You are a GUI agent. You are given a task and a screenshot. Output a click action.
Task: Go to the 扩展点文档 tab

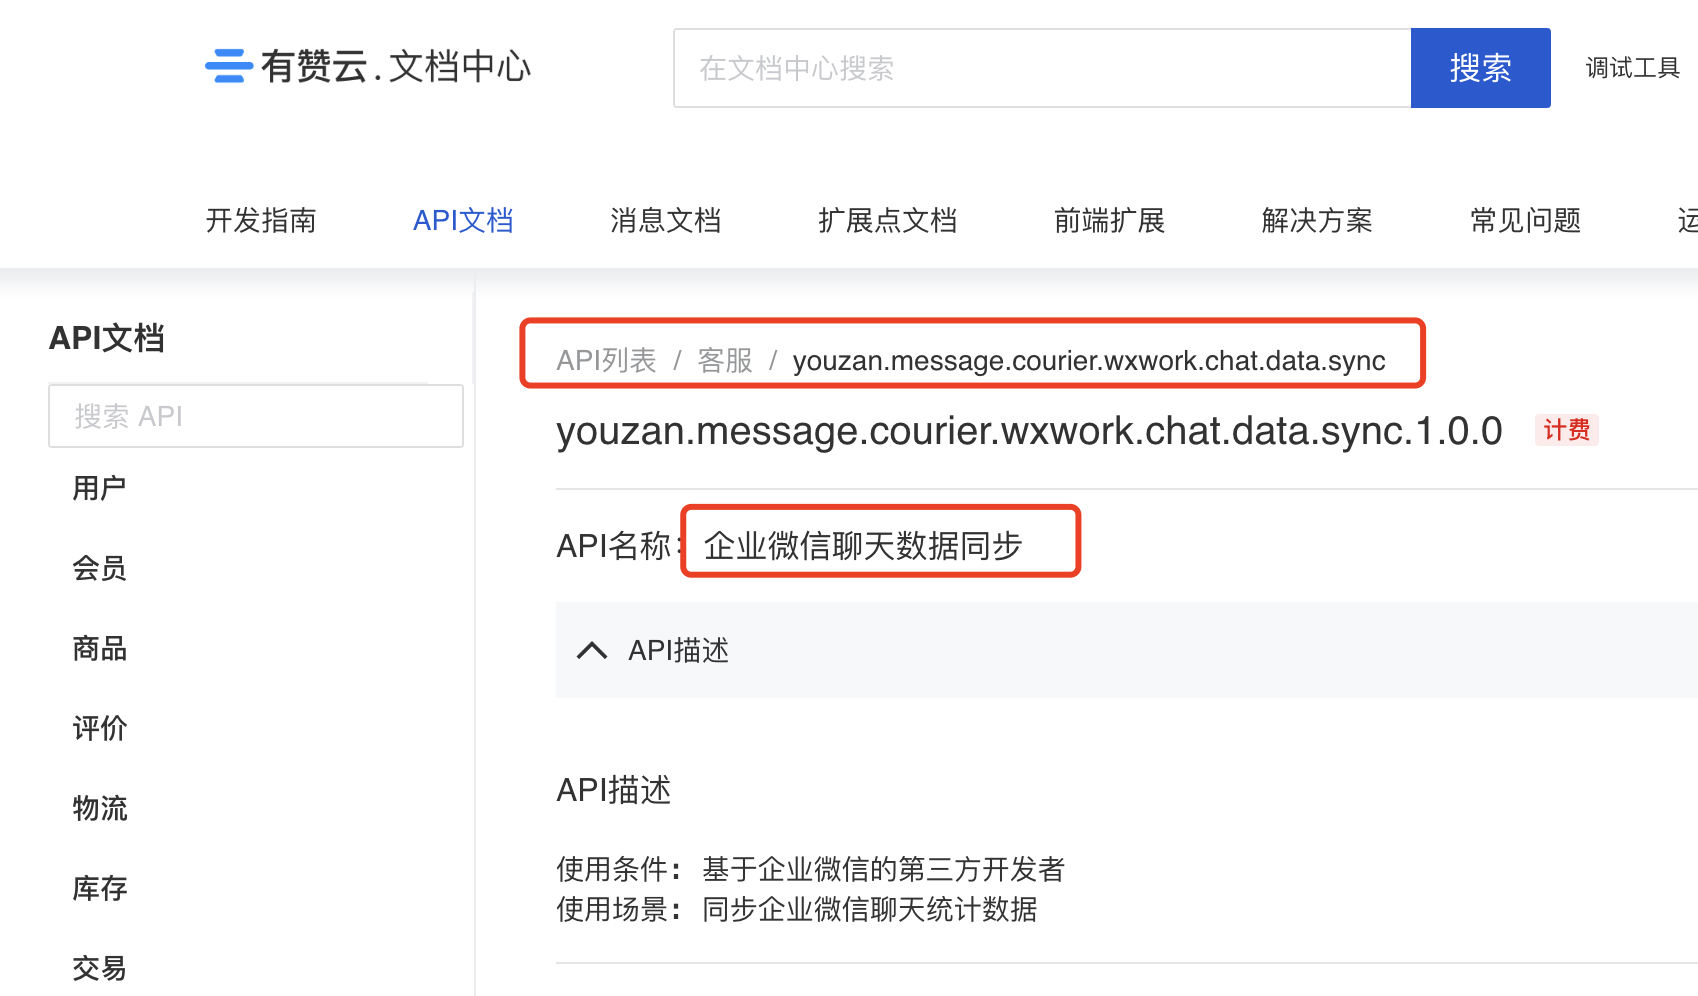(x=887, y=220)
